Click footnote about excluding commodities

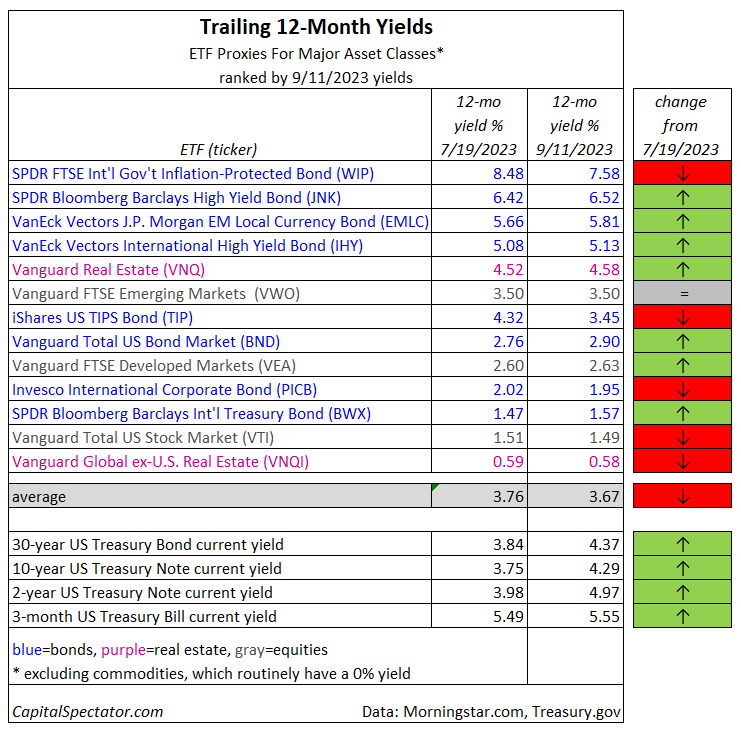211,674
